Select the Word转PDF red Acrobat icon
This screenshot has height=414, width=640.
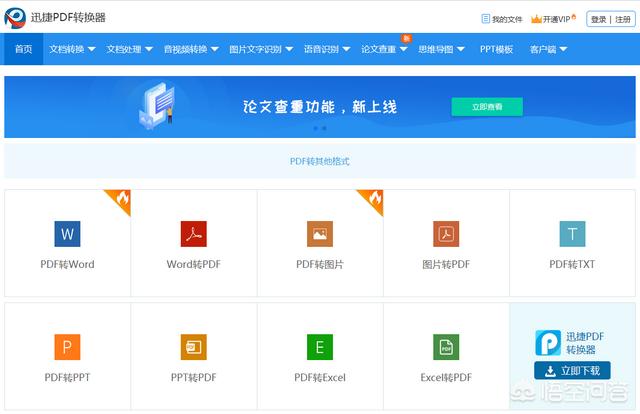click(193, 234)
